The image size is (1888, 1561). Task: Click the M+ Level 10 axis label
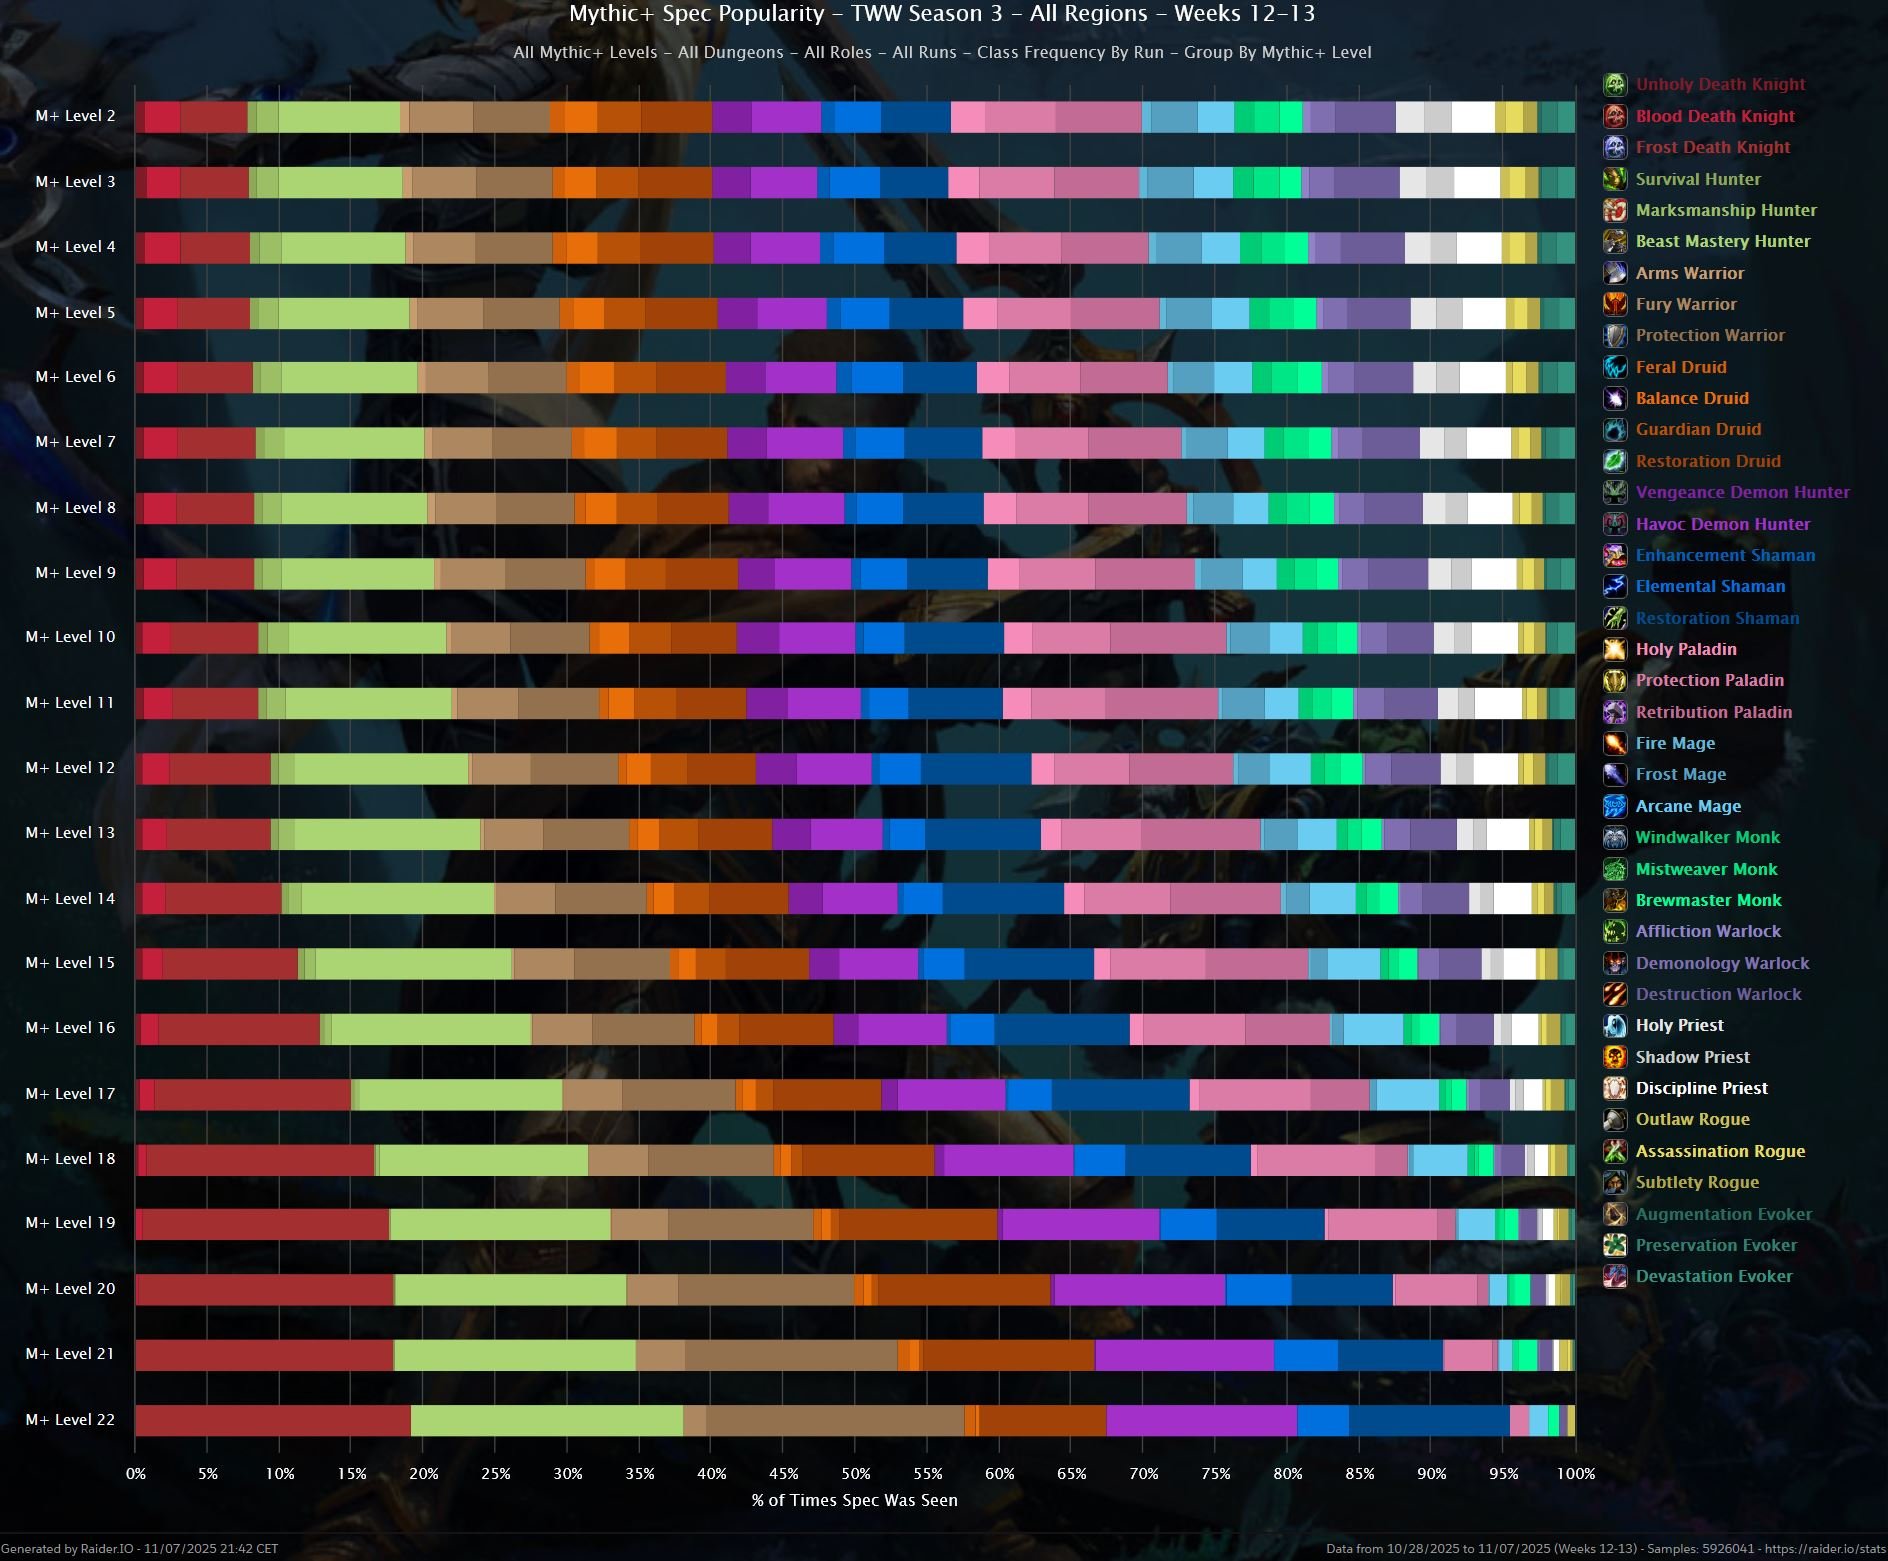pos(70,637)
